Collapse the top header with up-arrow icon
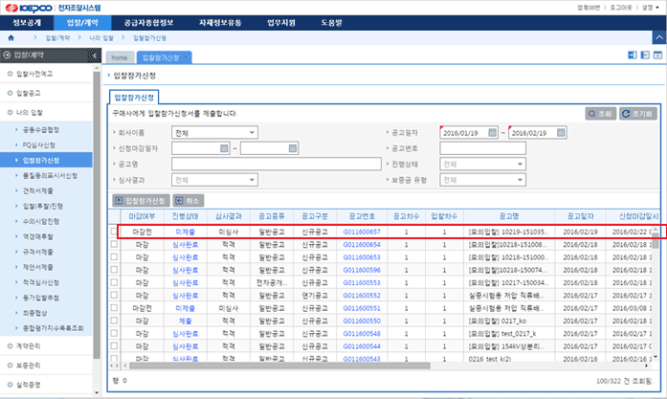This screenshot has width=667, height=399. [x=659, y=37]
